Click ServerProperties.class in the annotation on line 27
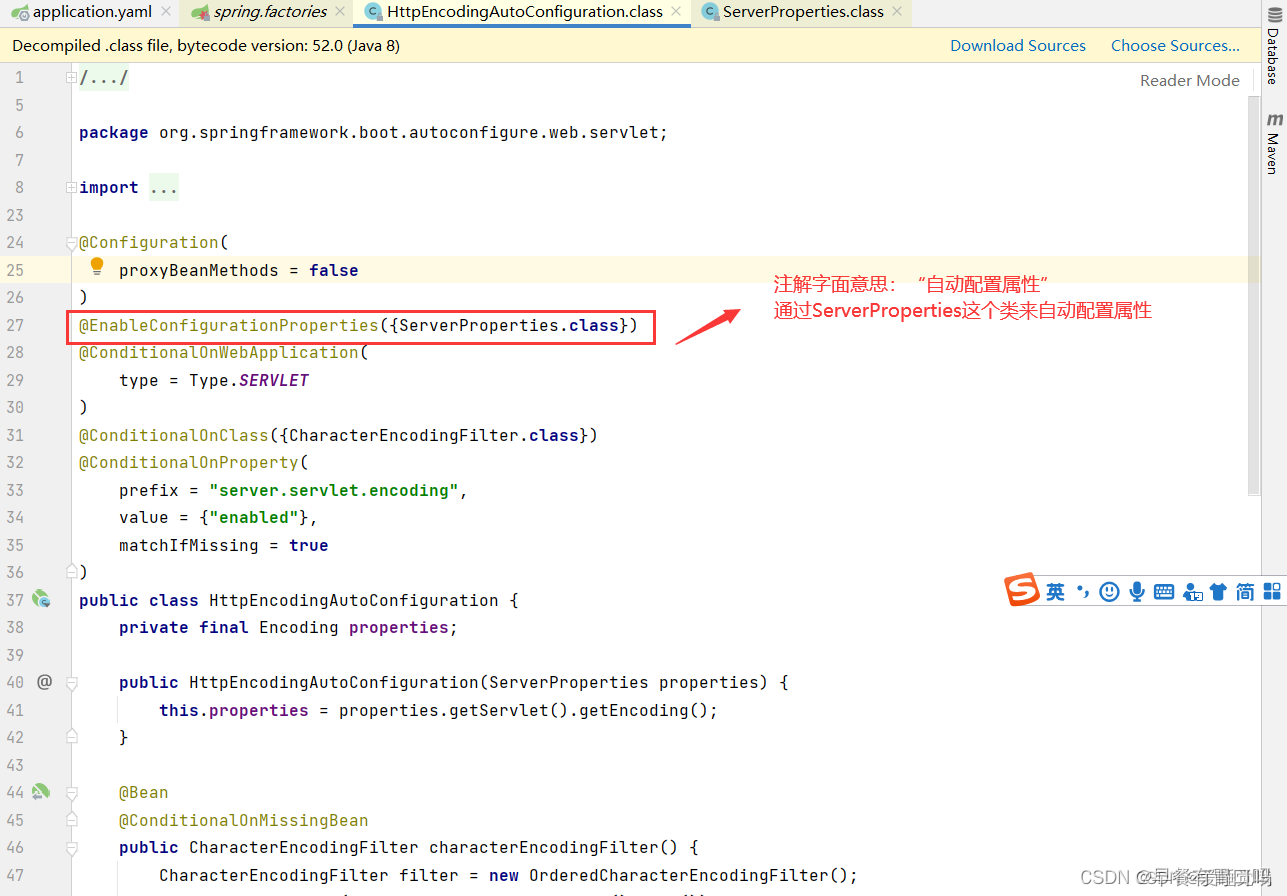The height and width of the screenshot is (896, 1287). point(508,325)
